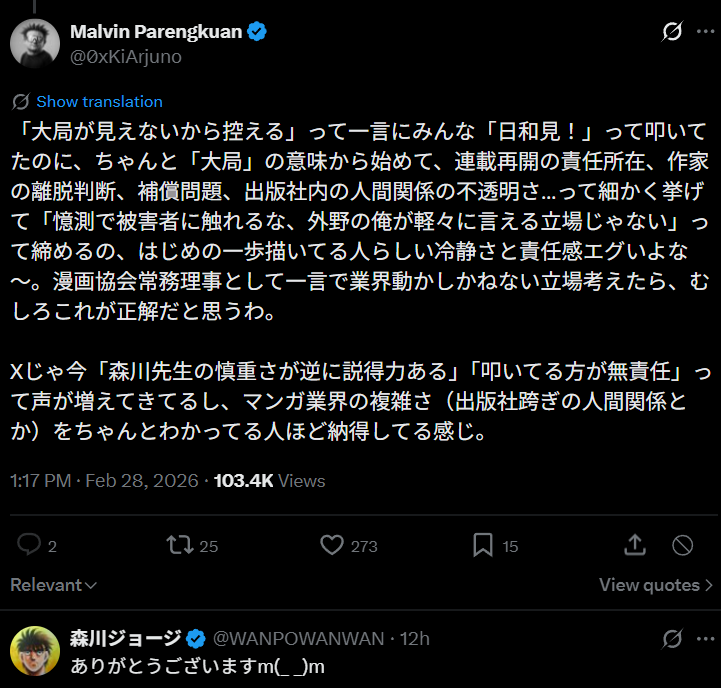Viewport: 721px width, 688px height.
Task: Click the translation icon beside Show translation
Action: 21,101
